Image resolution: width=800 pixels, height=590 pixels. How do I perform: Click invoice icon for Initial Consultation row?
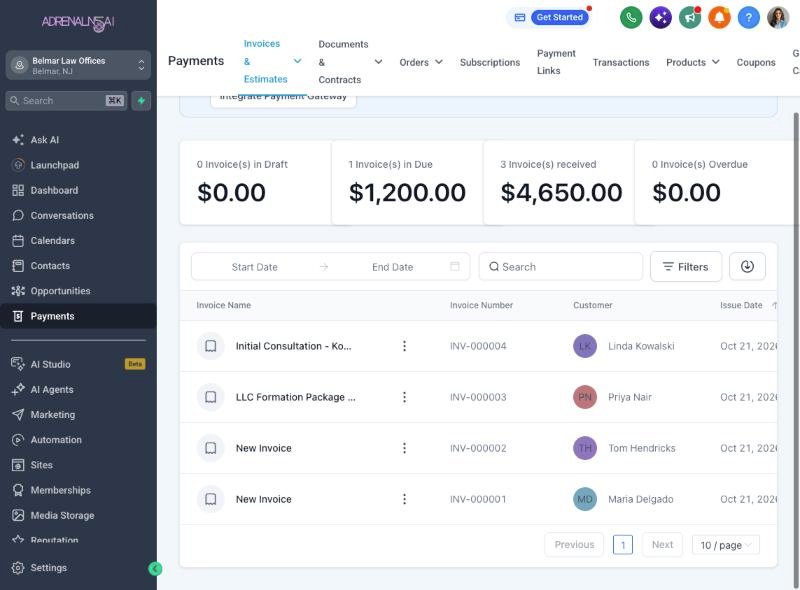211,346
